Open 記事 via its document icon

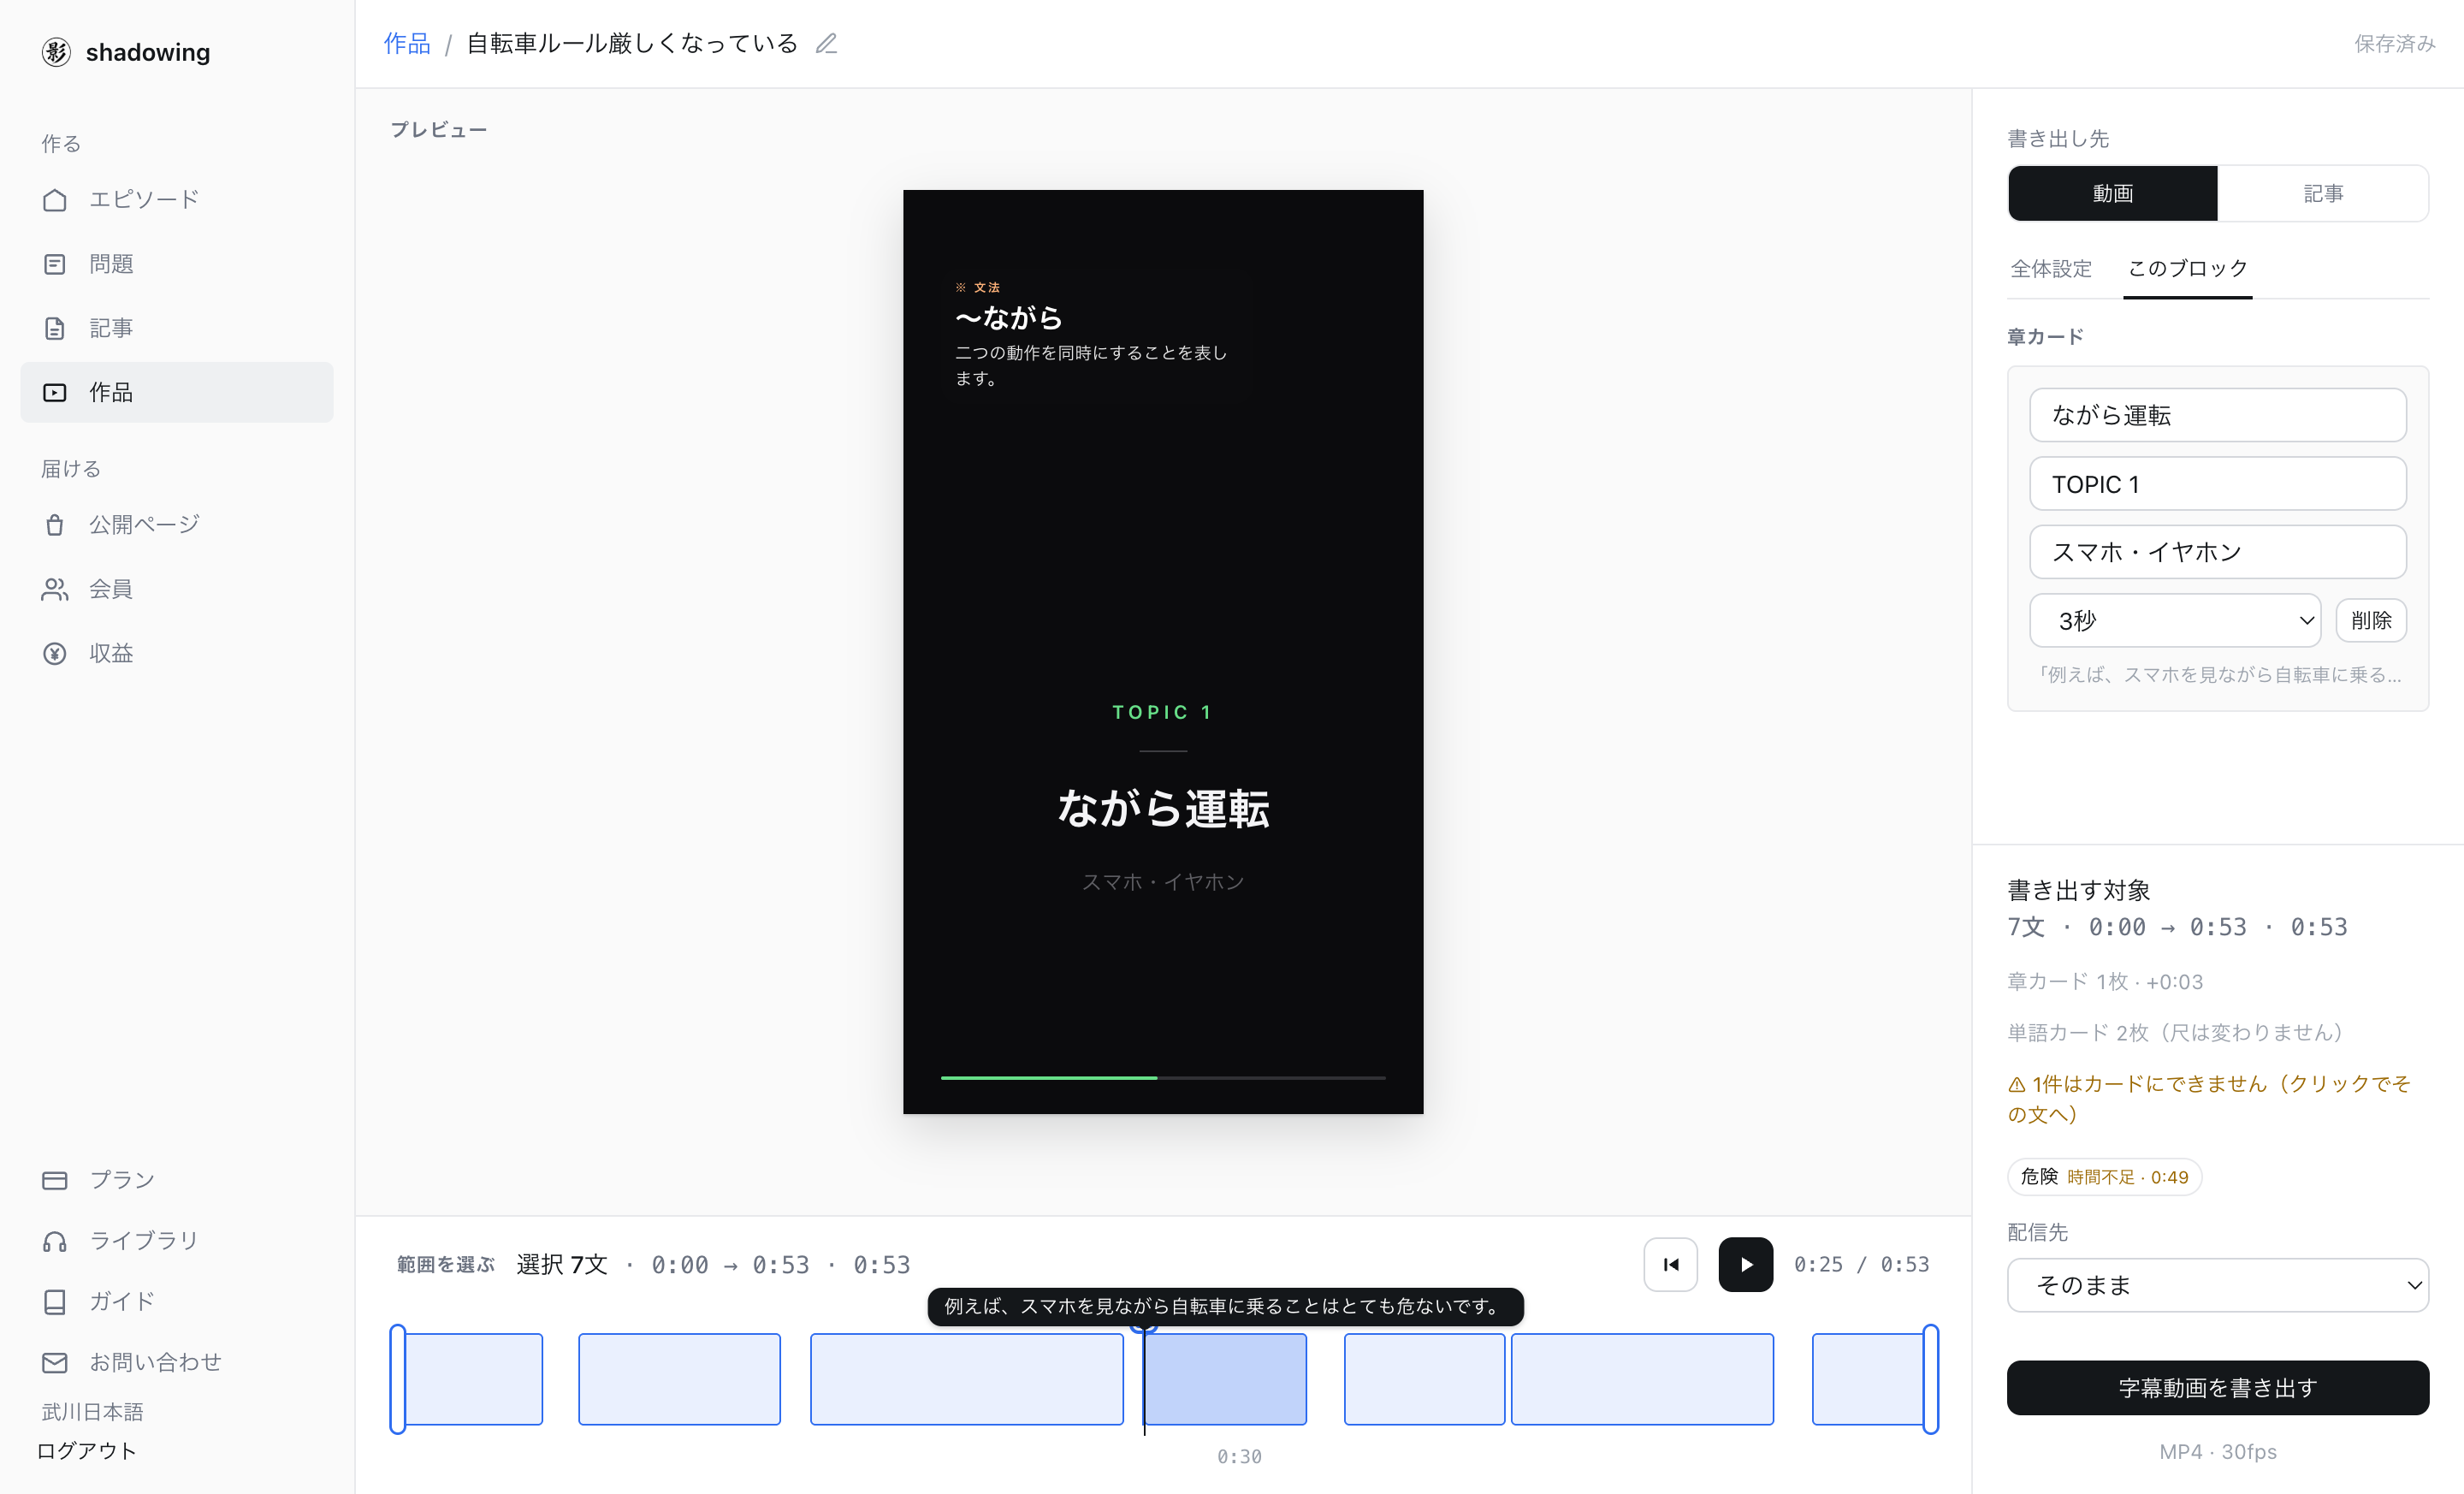(x=55, y=328)
